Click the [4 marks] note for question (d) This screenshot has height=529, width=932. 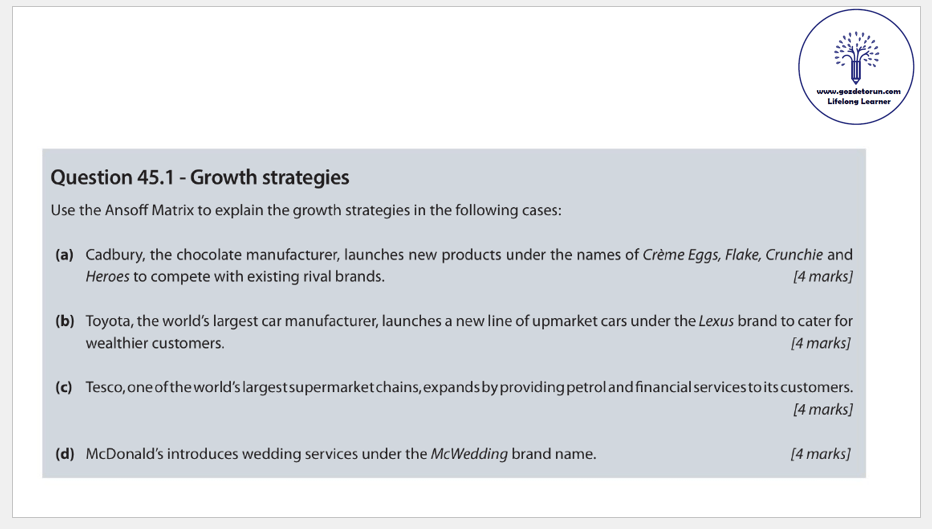pos(820,454)
